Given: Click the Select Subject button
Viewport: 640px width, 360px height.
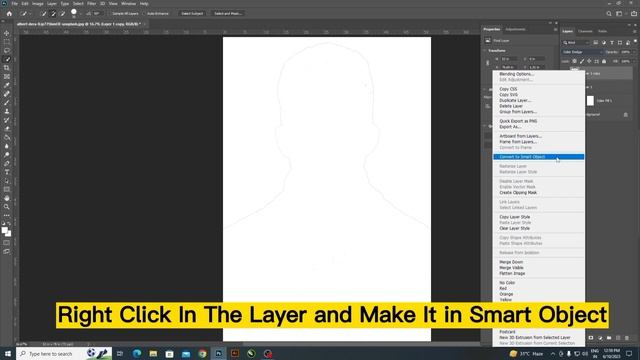Looking at the screenshot, I should click(192, 13).
